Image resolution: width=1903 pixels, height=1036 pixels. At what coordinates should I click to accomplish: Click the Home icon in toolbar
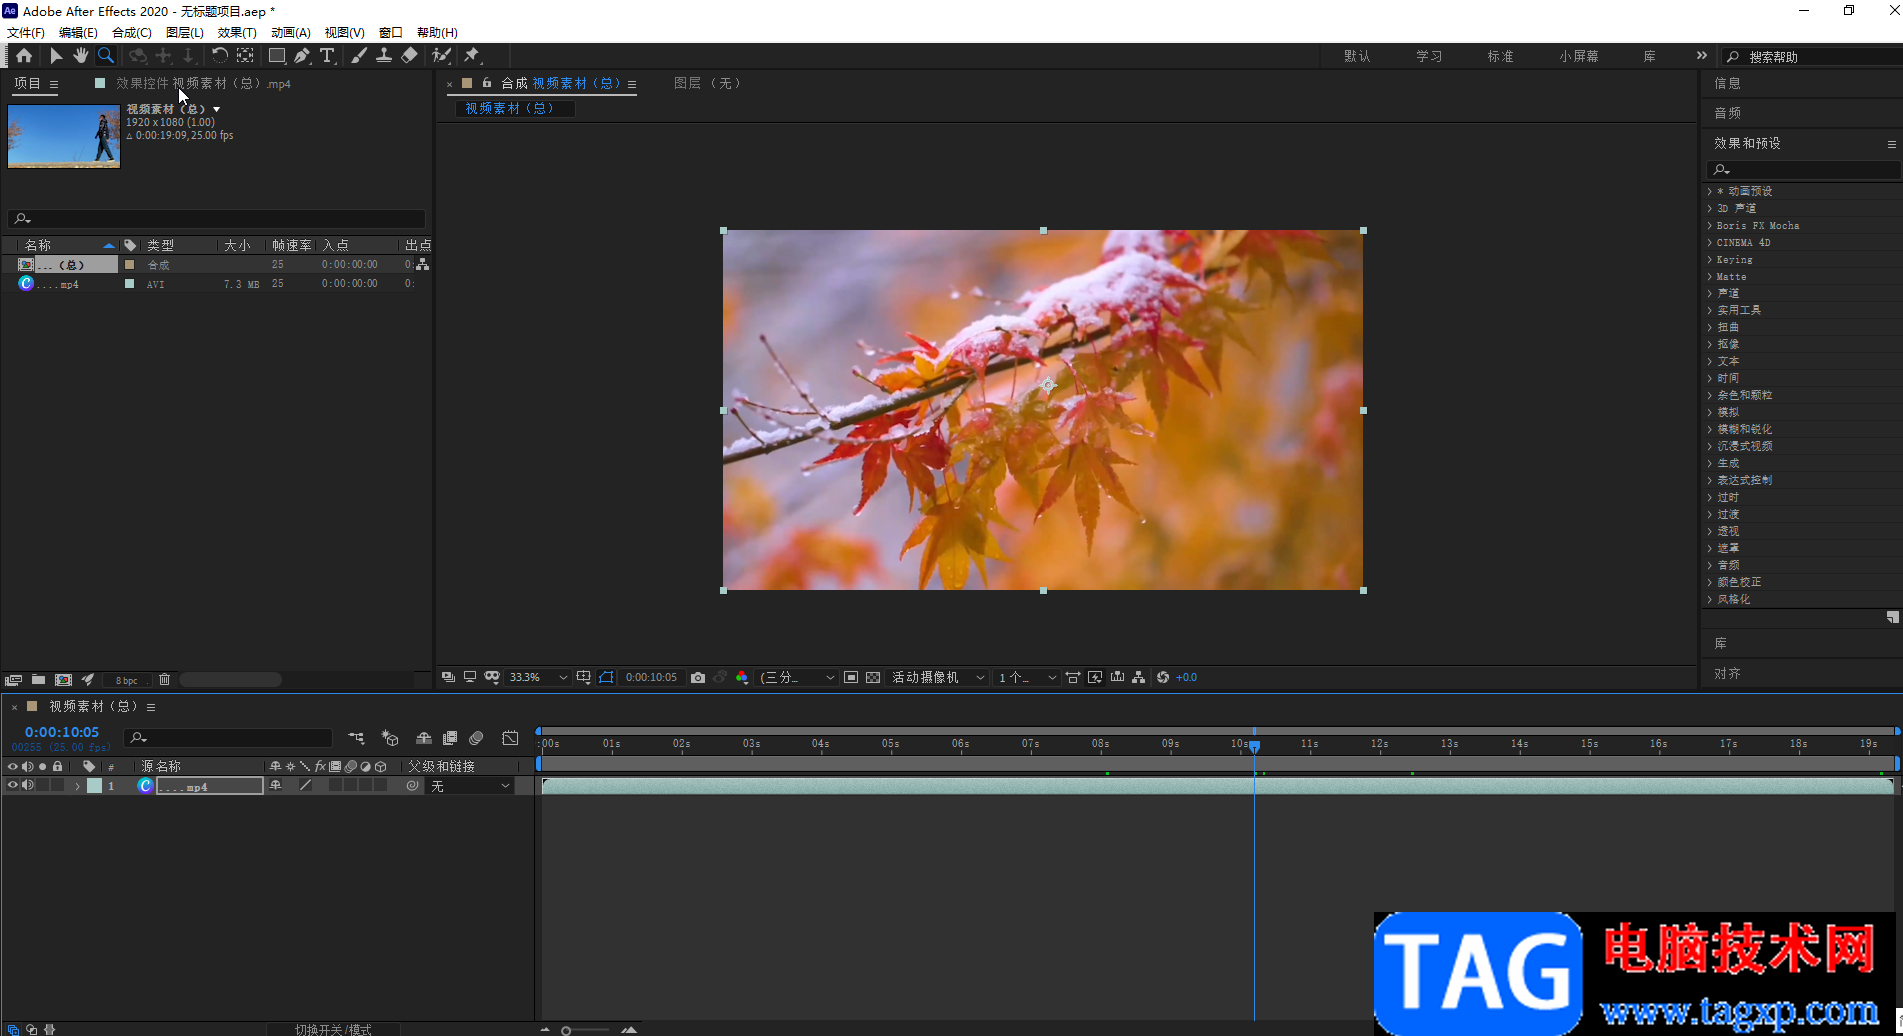pos(24,56)
